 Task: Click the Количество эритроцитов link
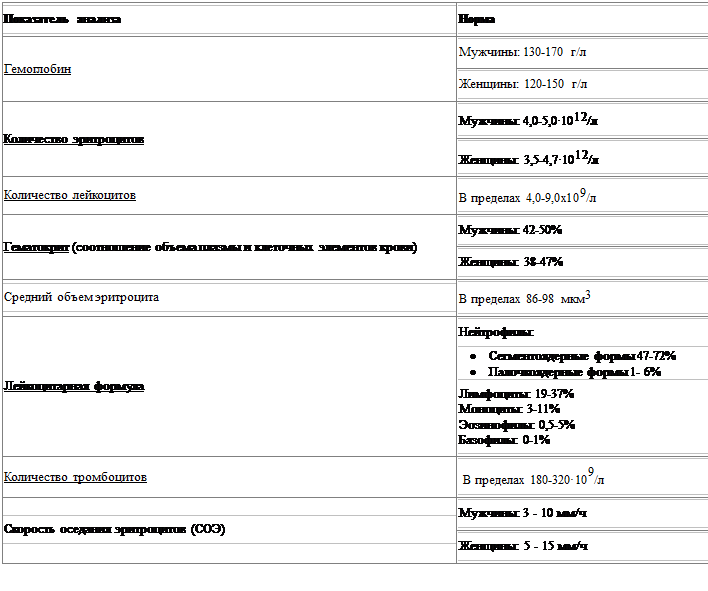pyautogui.click(x=74, y=139)
